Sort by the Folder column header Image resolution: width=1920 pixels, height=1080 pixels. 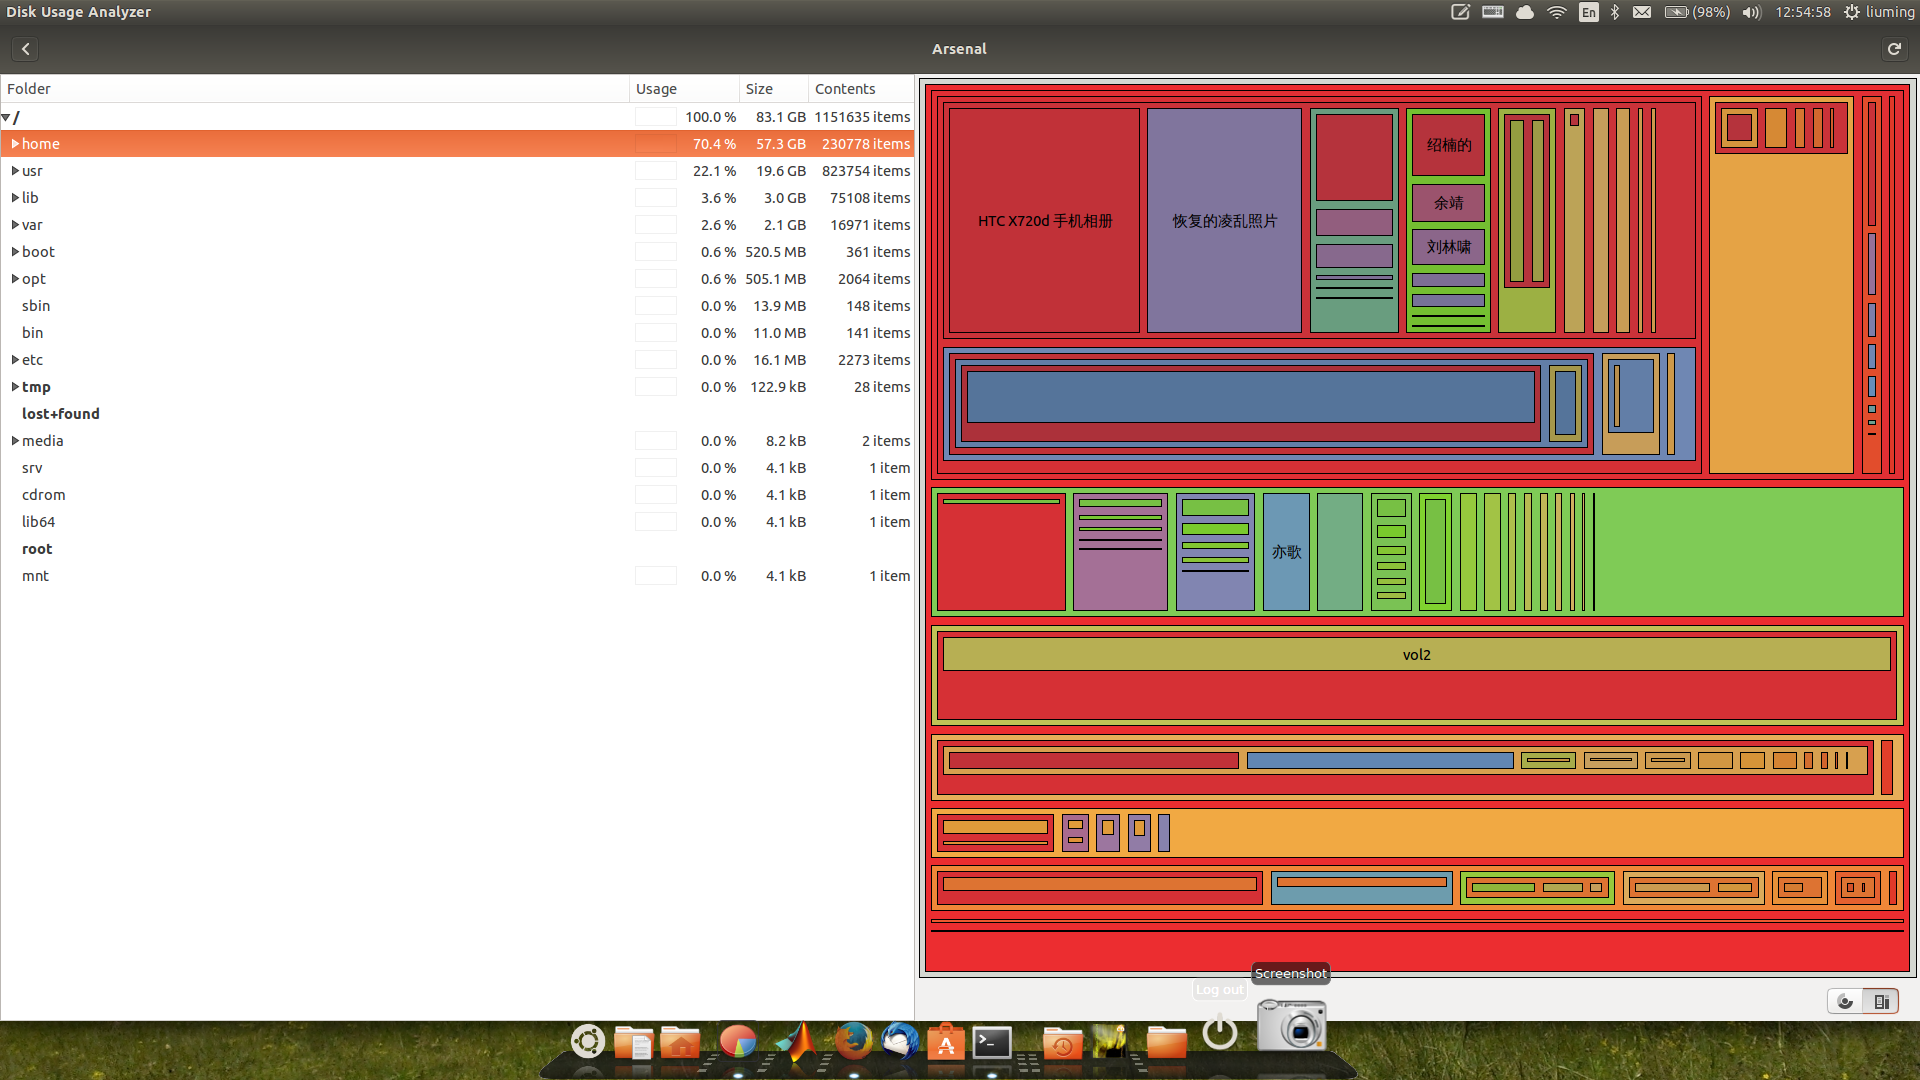click(315, 89)
